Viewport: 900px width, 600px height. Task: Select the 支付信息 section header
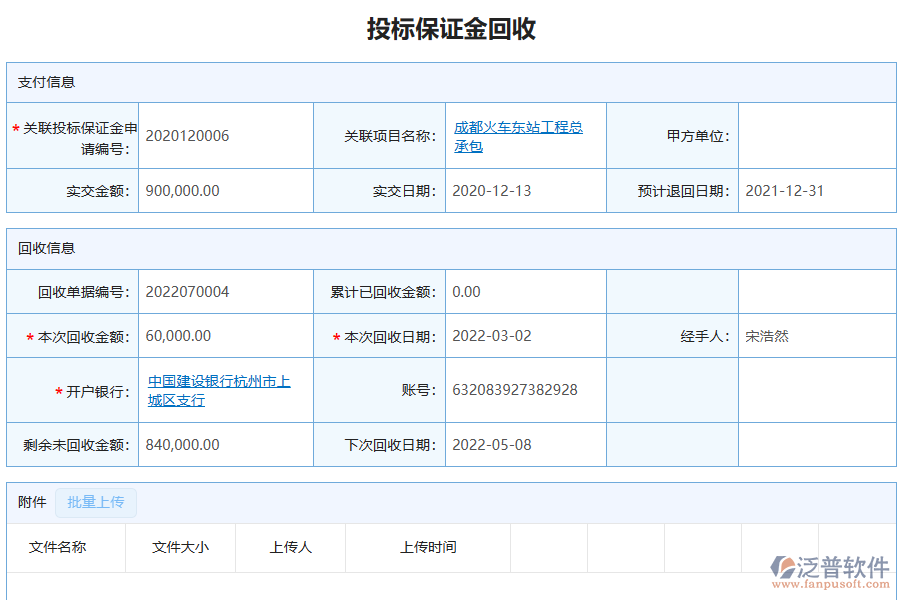click(38, 83)
